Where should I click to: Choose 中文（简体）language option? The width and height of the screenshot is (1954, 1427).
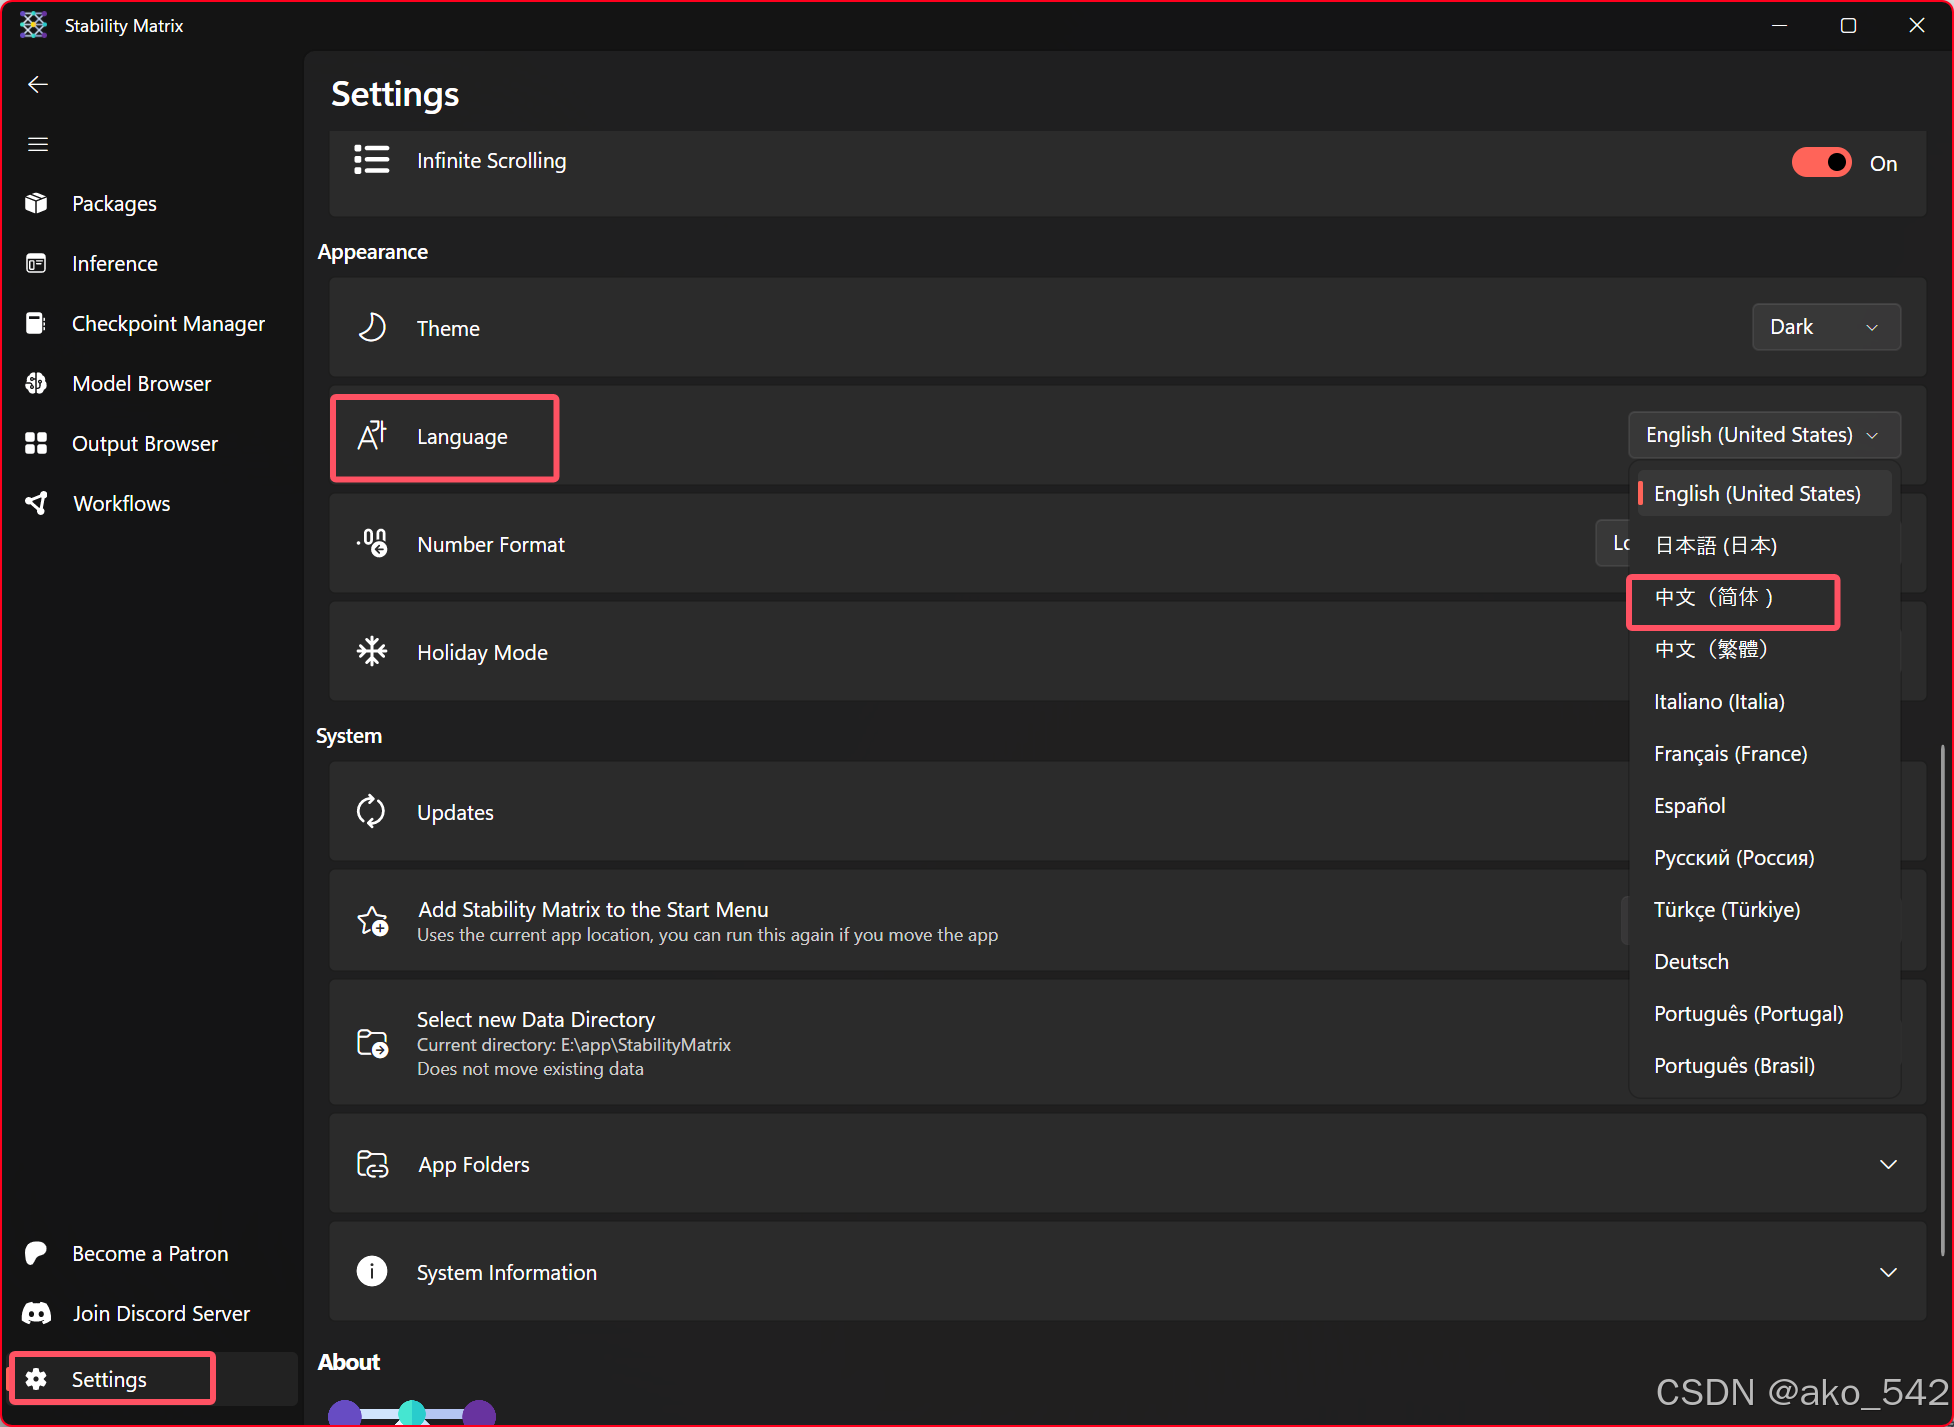(x=1764, y=597)
